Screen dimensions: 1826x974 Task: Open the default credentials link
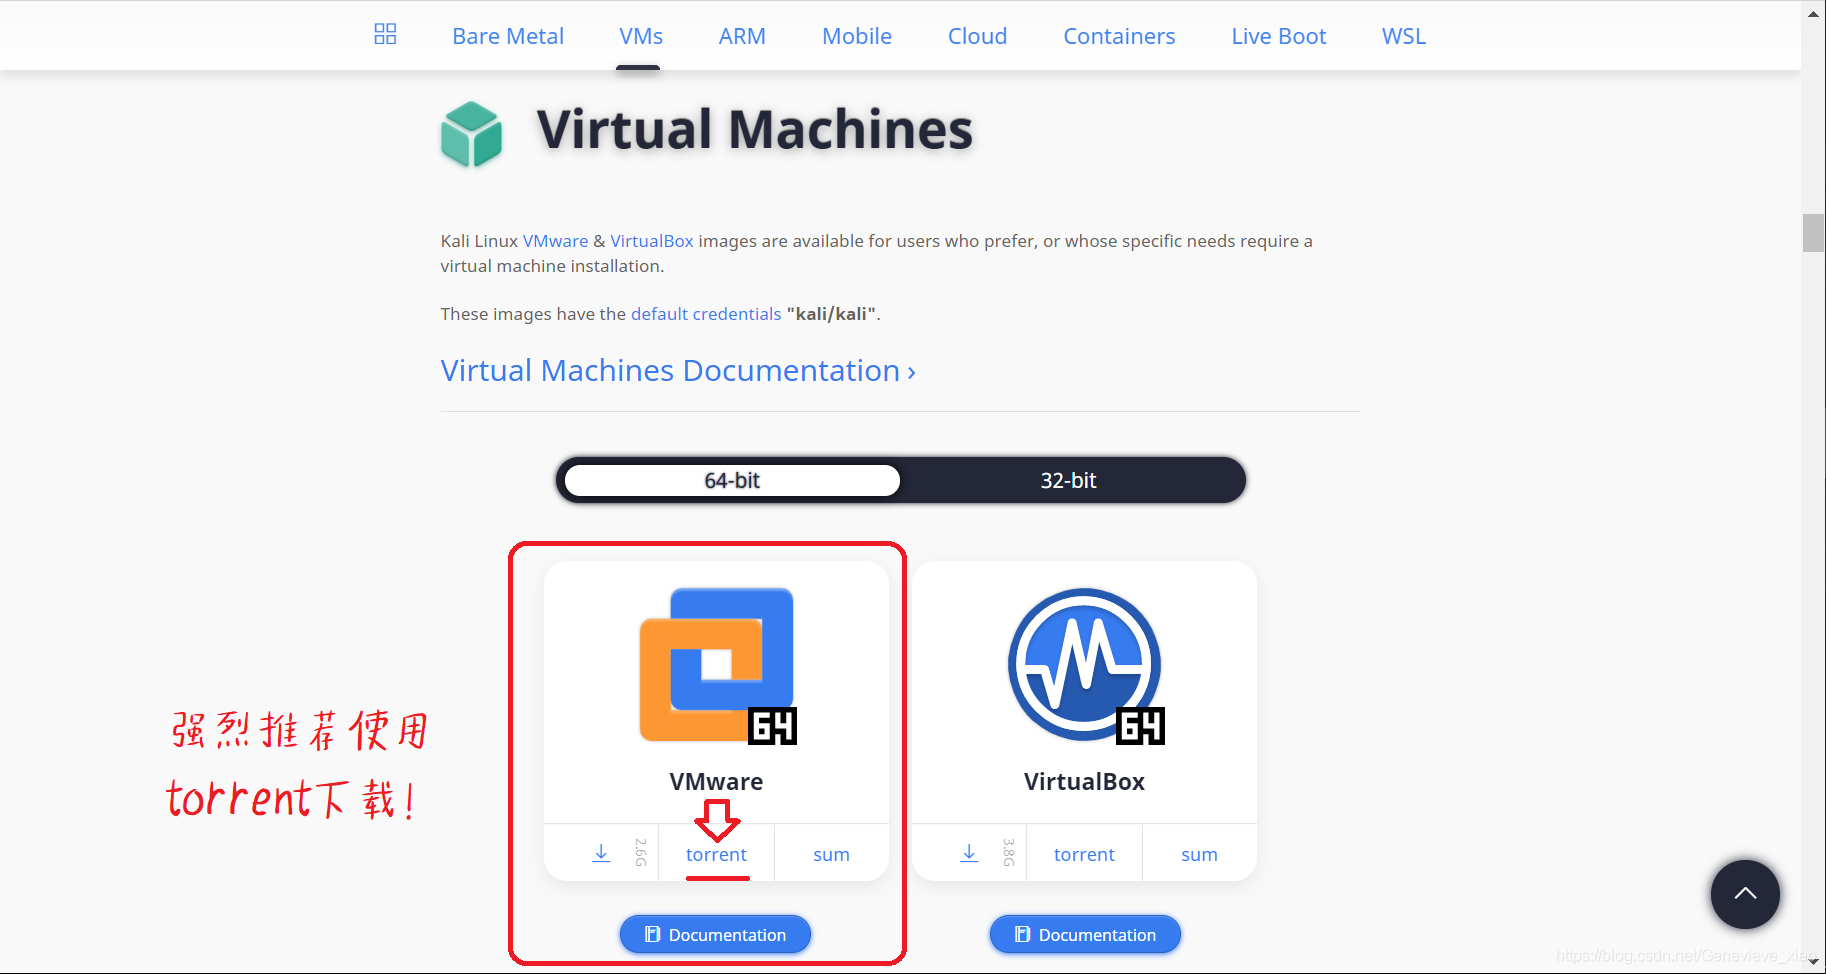[706, 314]
